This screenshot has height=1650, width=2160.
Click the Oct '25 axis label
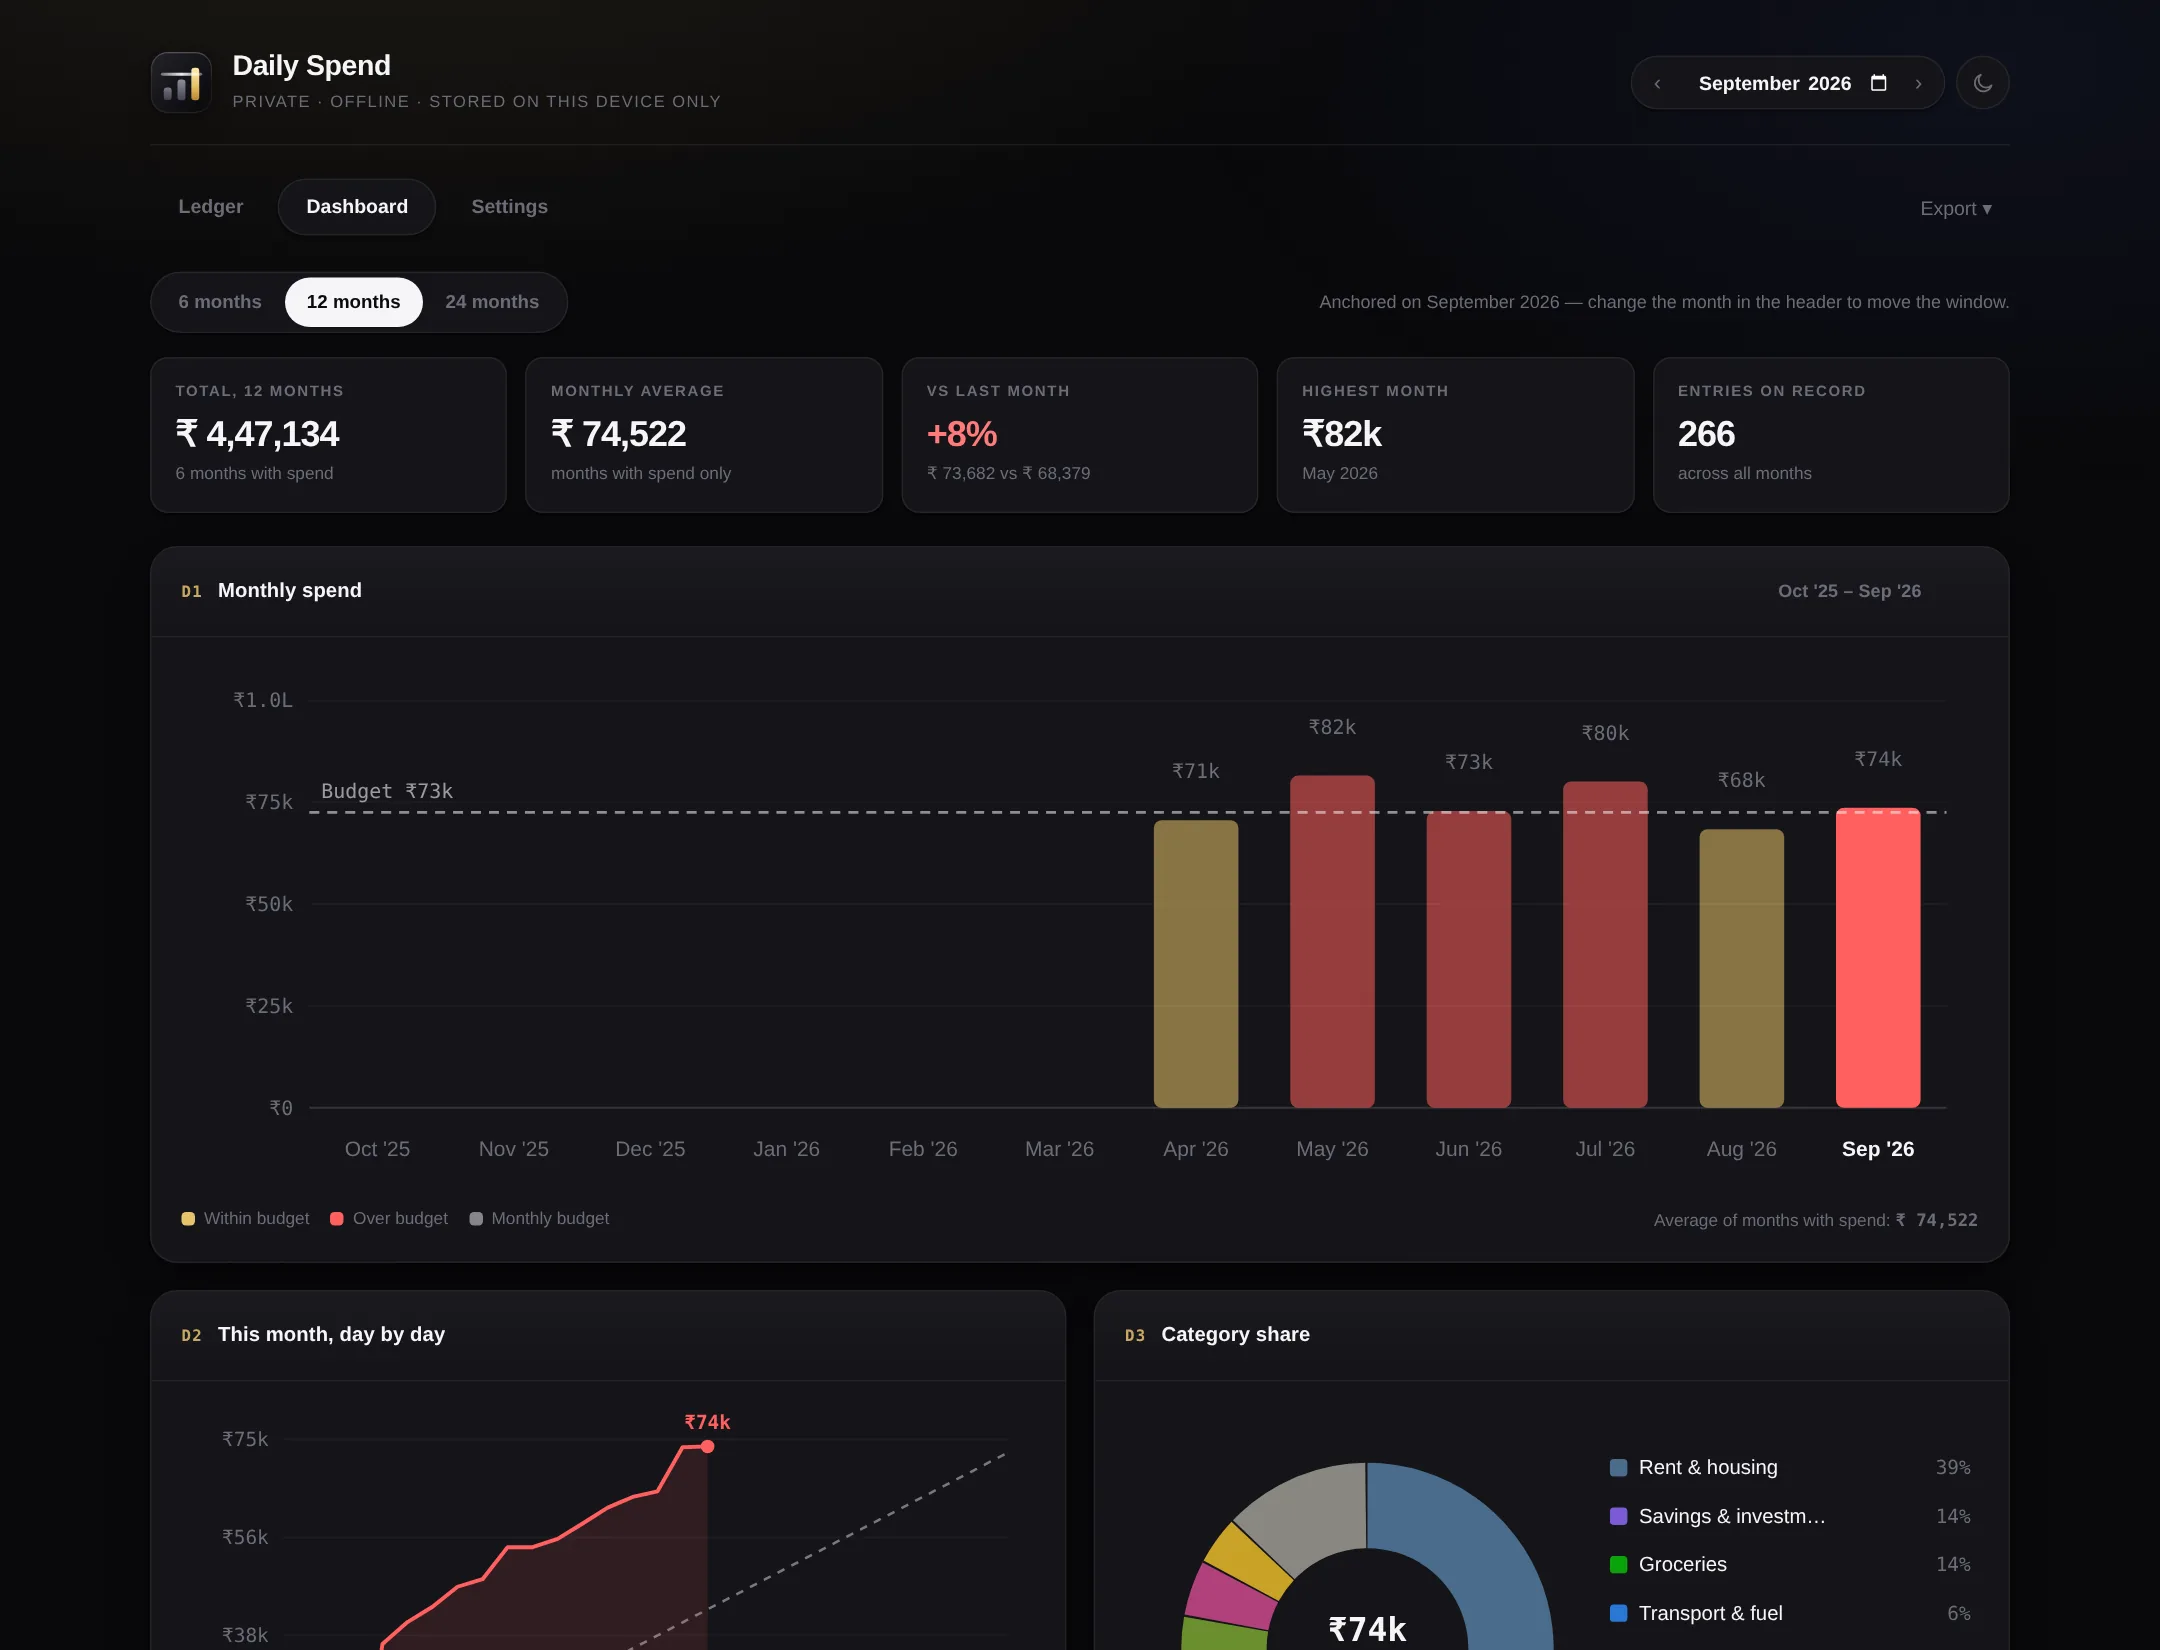[x=377, y=1149]
